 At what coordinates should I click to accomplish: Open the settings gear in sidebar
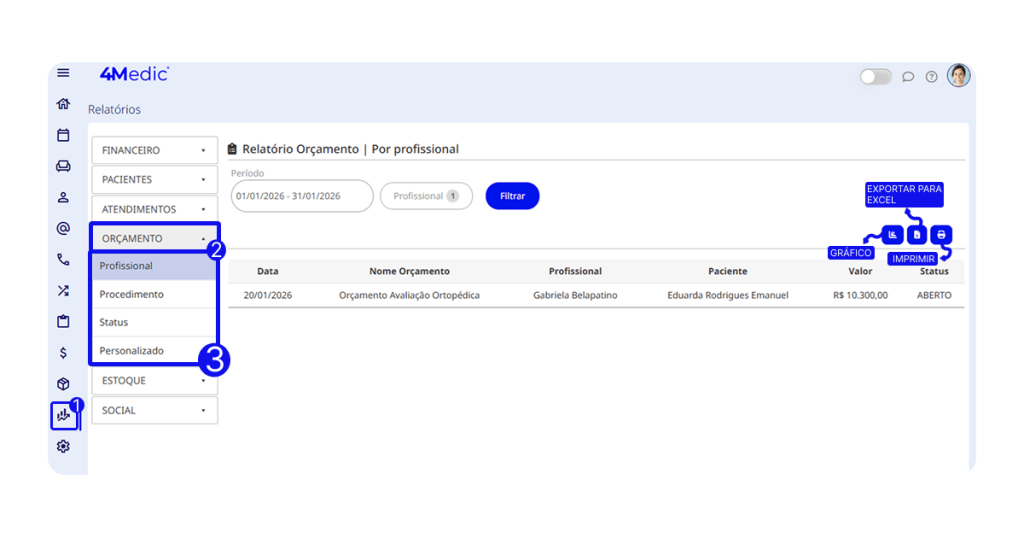click(x=64, y=446)
